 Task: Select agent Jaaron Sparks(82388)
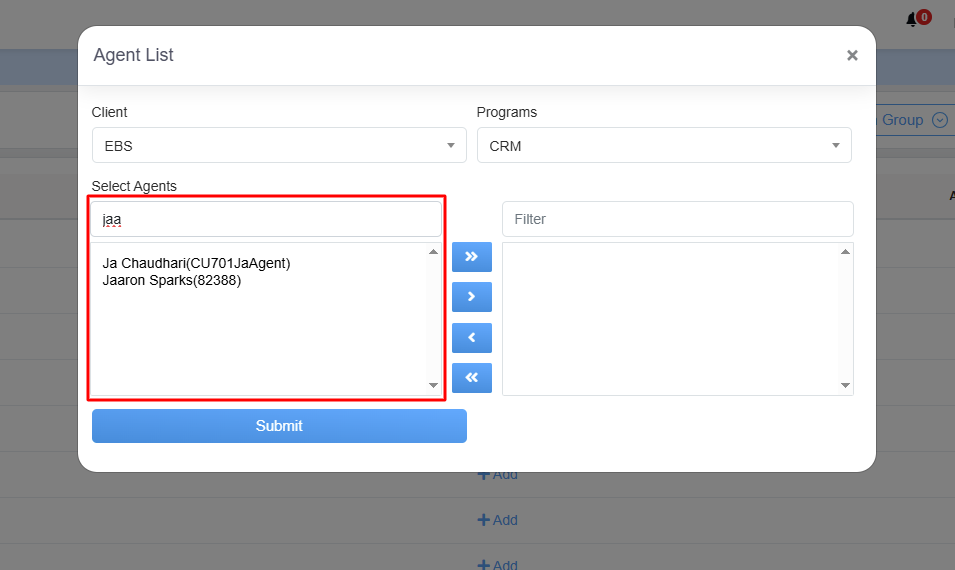(x=172, y=280)
